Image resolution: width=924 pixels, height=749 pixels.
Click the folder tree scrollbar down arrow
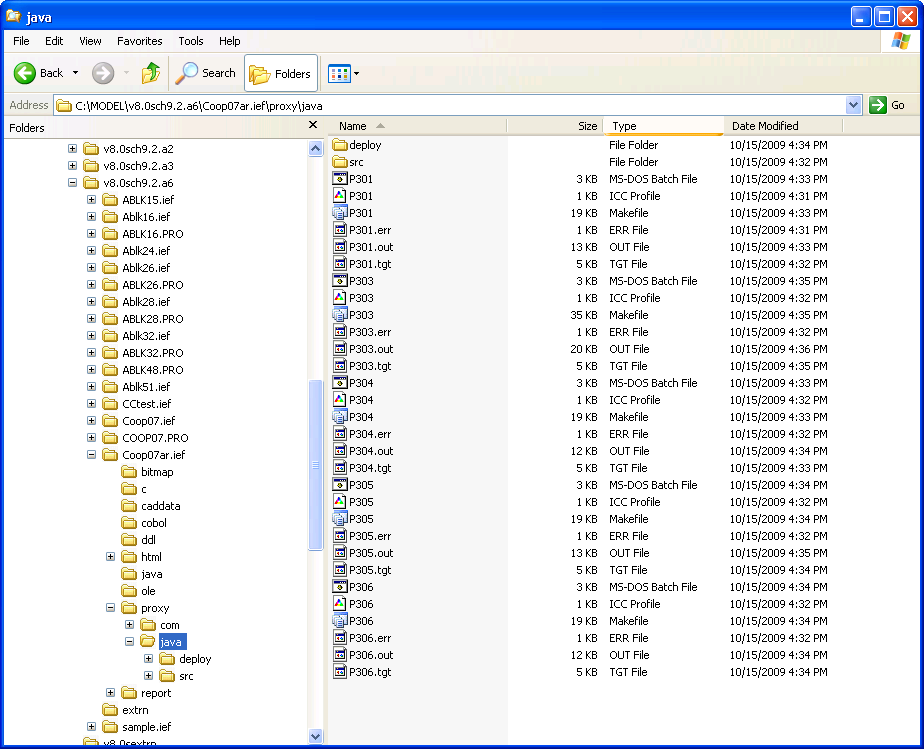315,736
